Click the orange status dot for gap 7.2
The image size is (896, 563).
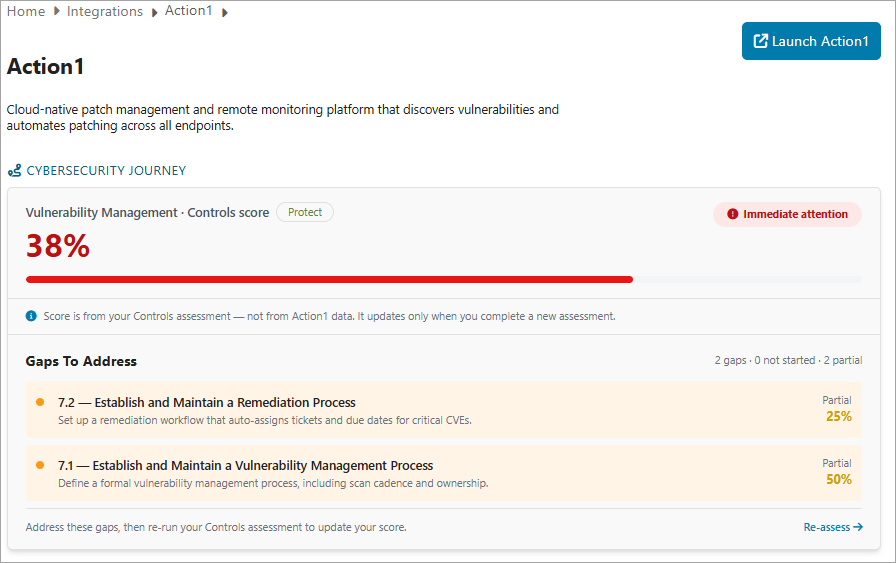(x=40, y=402)
